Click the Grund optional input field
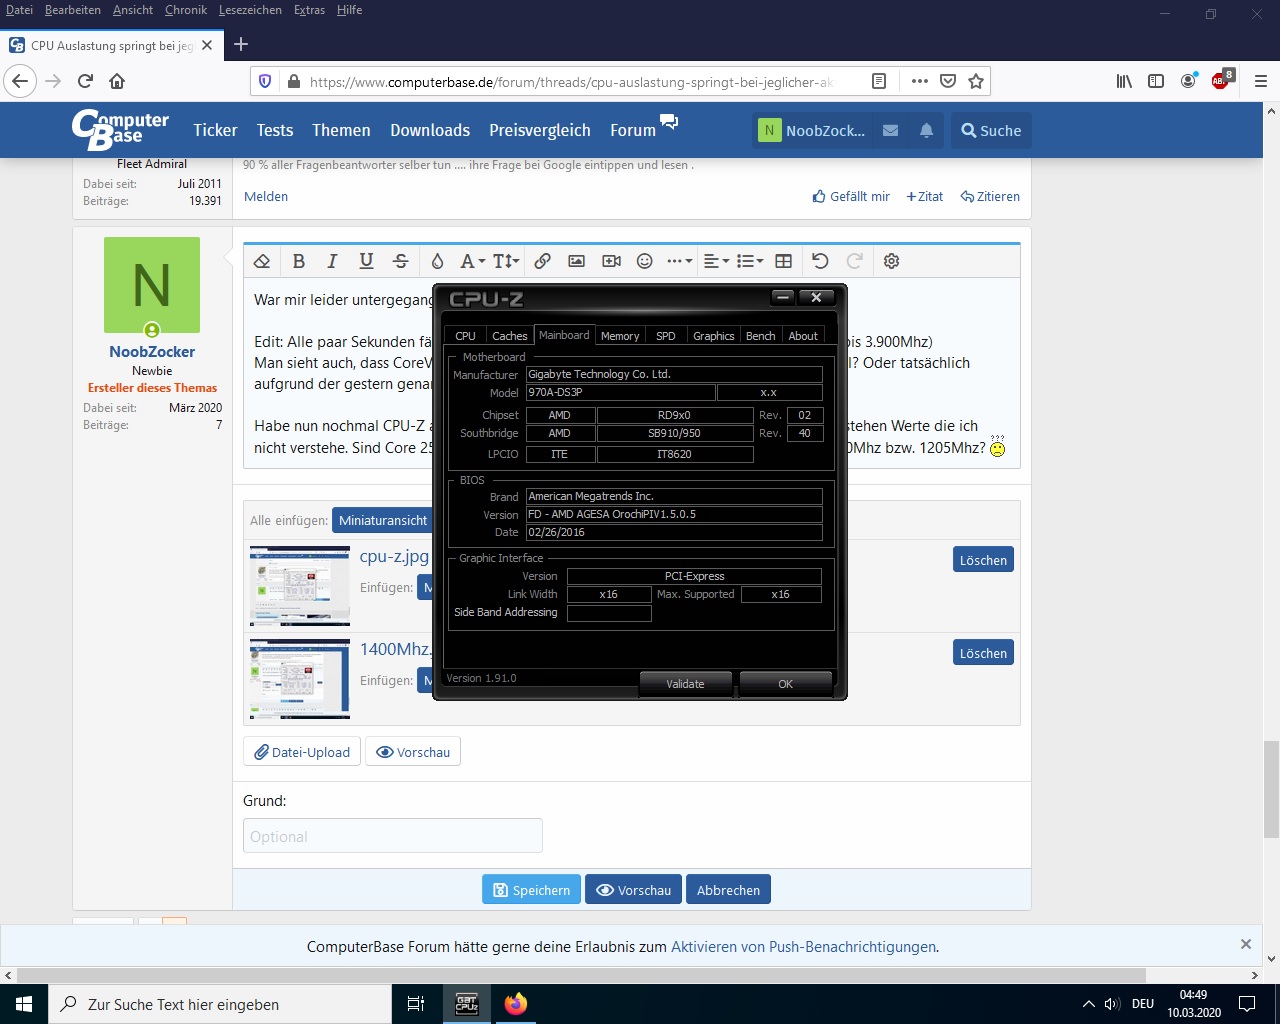1280x1024 pixels. click(x=393, y=836)
